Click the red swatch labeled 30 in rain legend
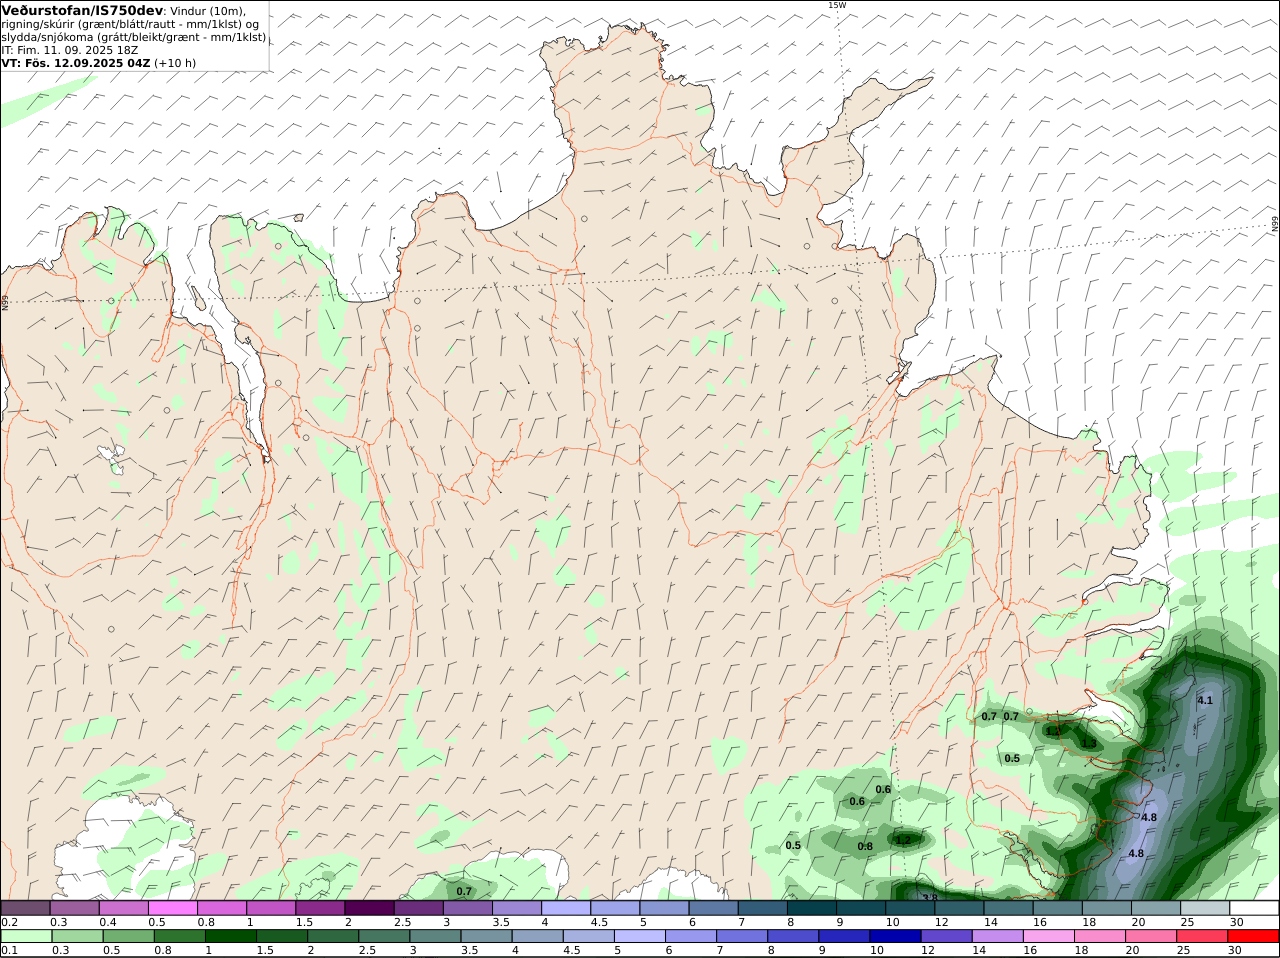 click(x=1254, y=936)
